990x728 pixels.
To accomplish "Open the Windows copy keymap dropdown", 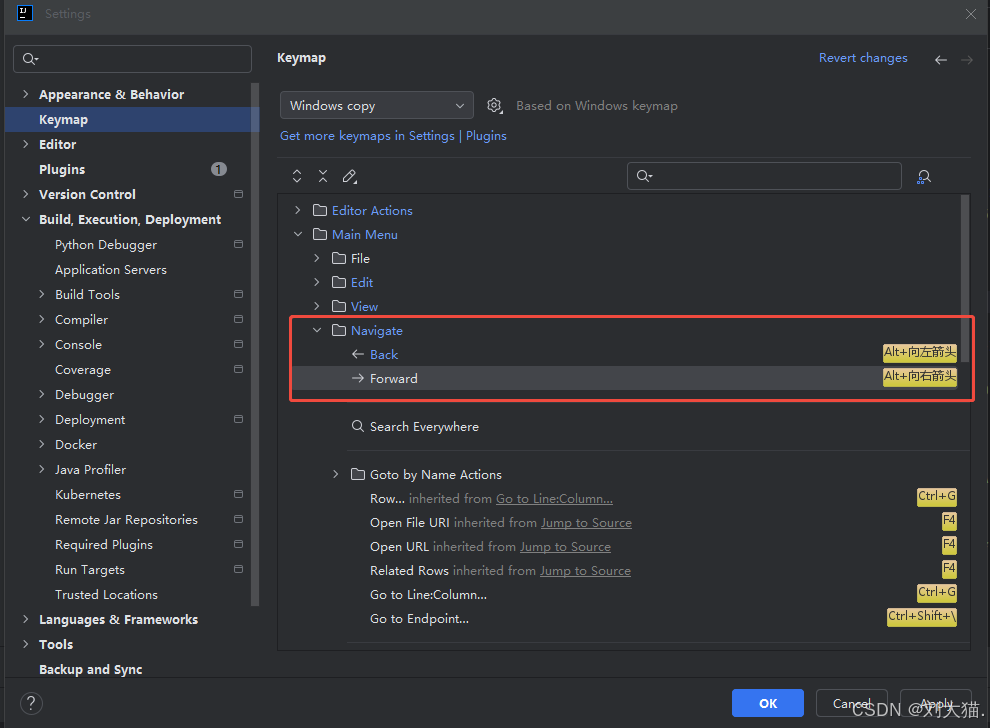I will pyautogui.click(x=377, y=106).
